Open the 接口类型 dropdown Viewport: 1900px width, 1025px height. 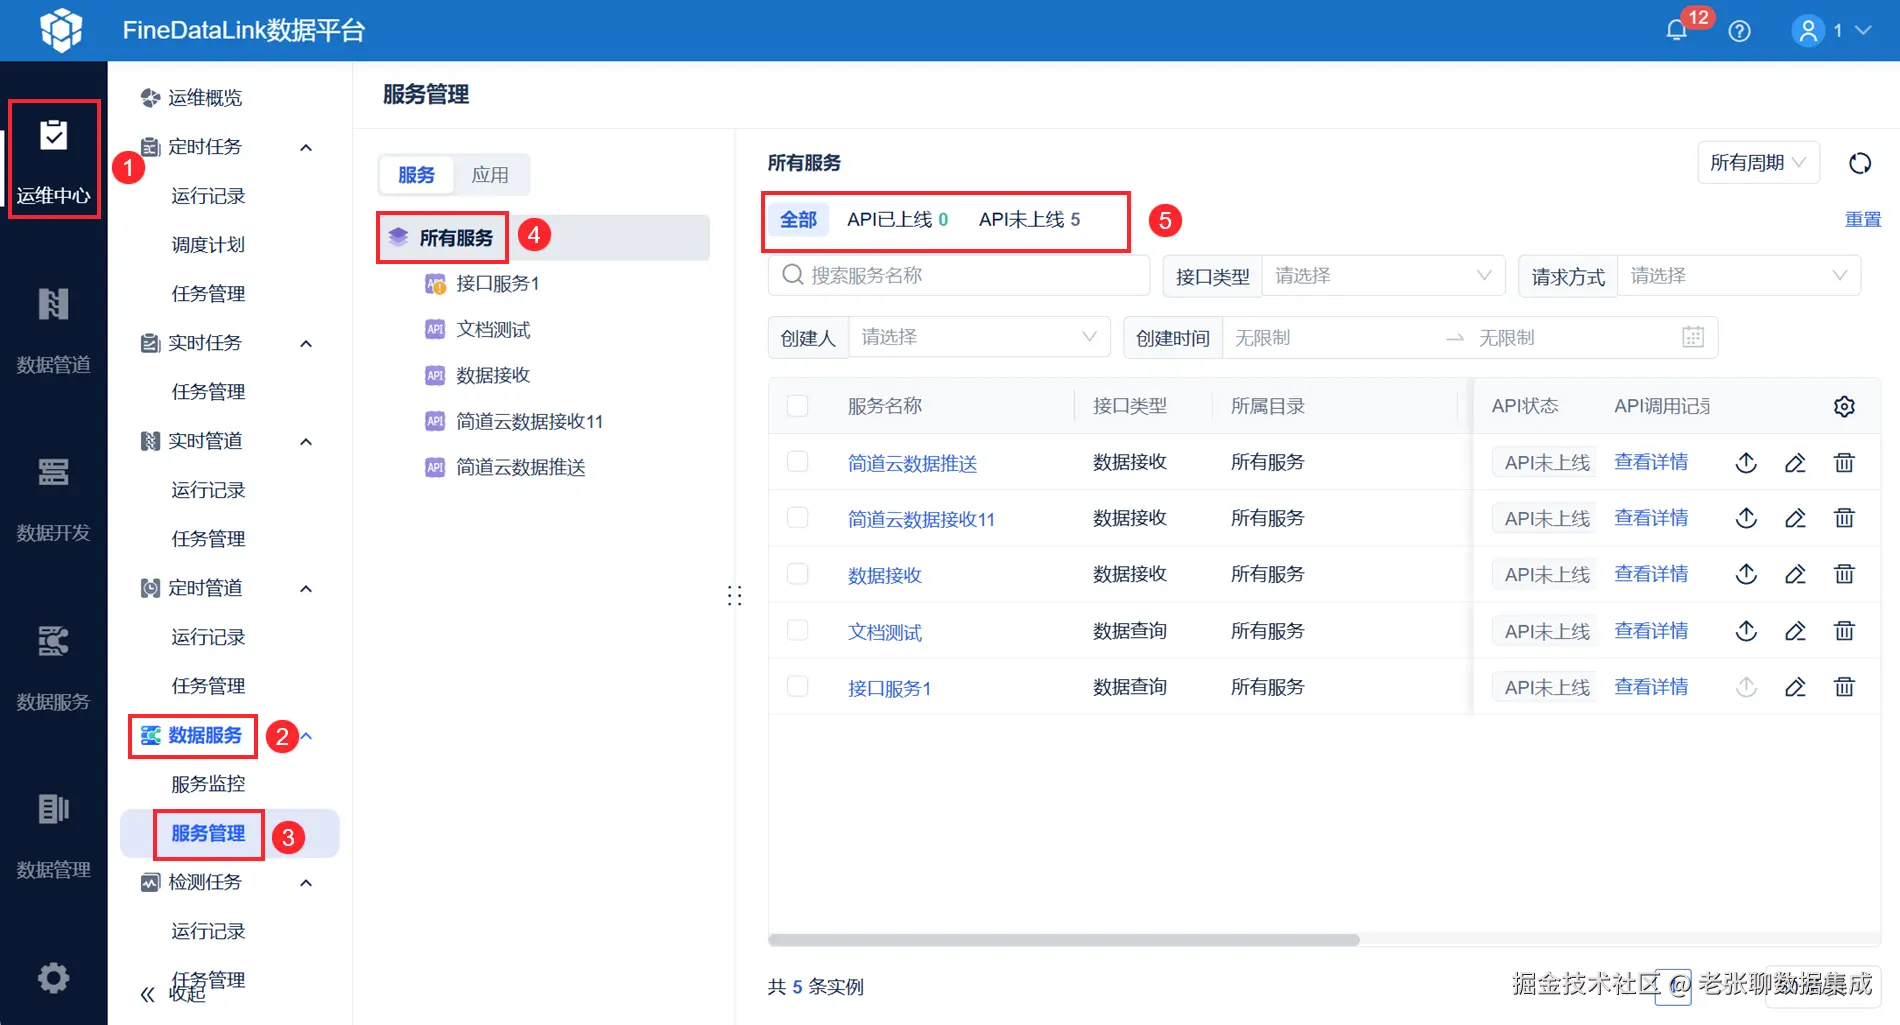[x=1383, y=276]
